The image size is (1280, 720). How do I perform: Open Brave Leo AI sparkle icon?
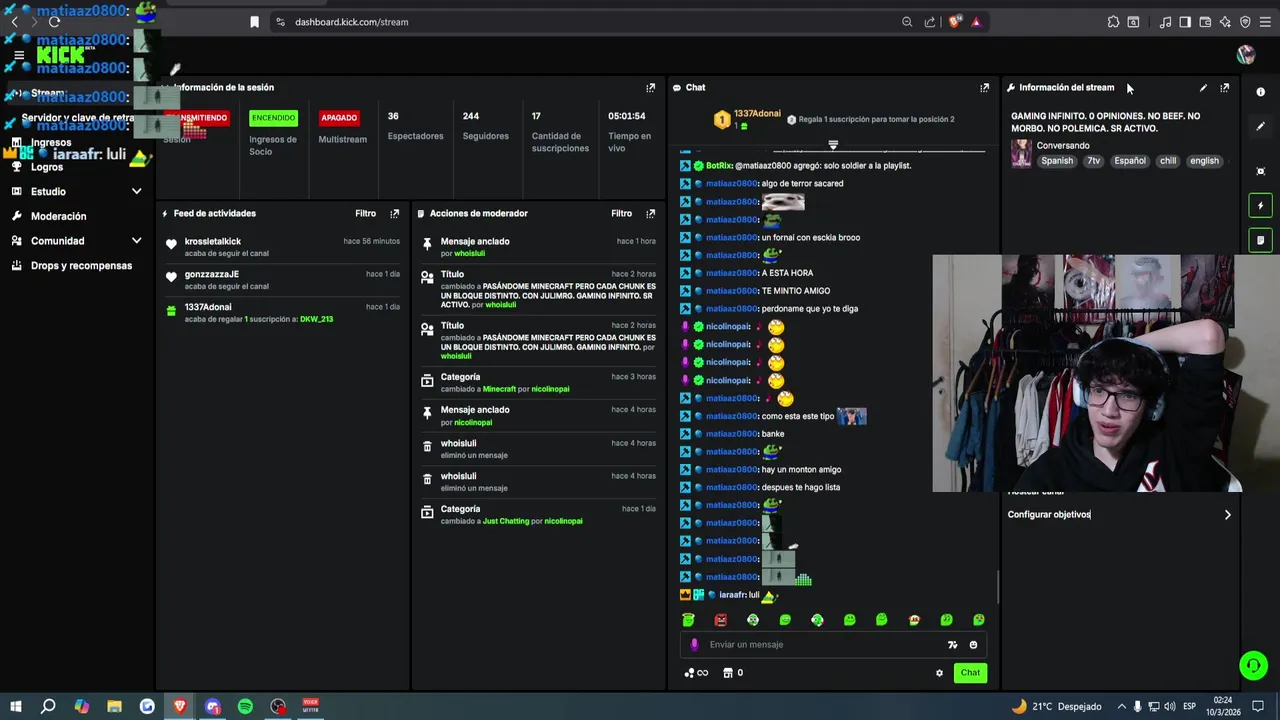pyautogui.click(x=1225, y=22)
